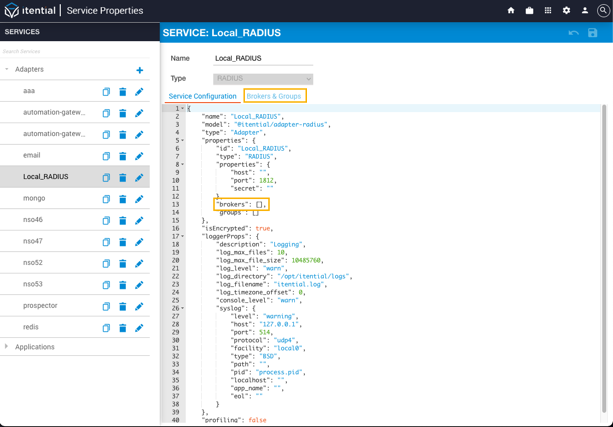The image size is (613, 427).
Task: Clone the email adapter
Action: click(x=106, y=156)
